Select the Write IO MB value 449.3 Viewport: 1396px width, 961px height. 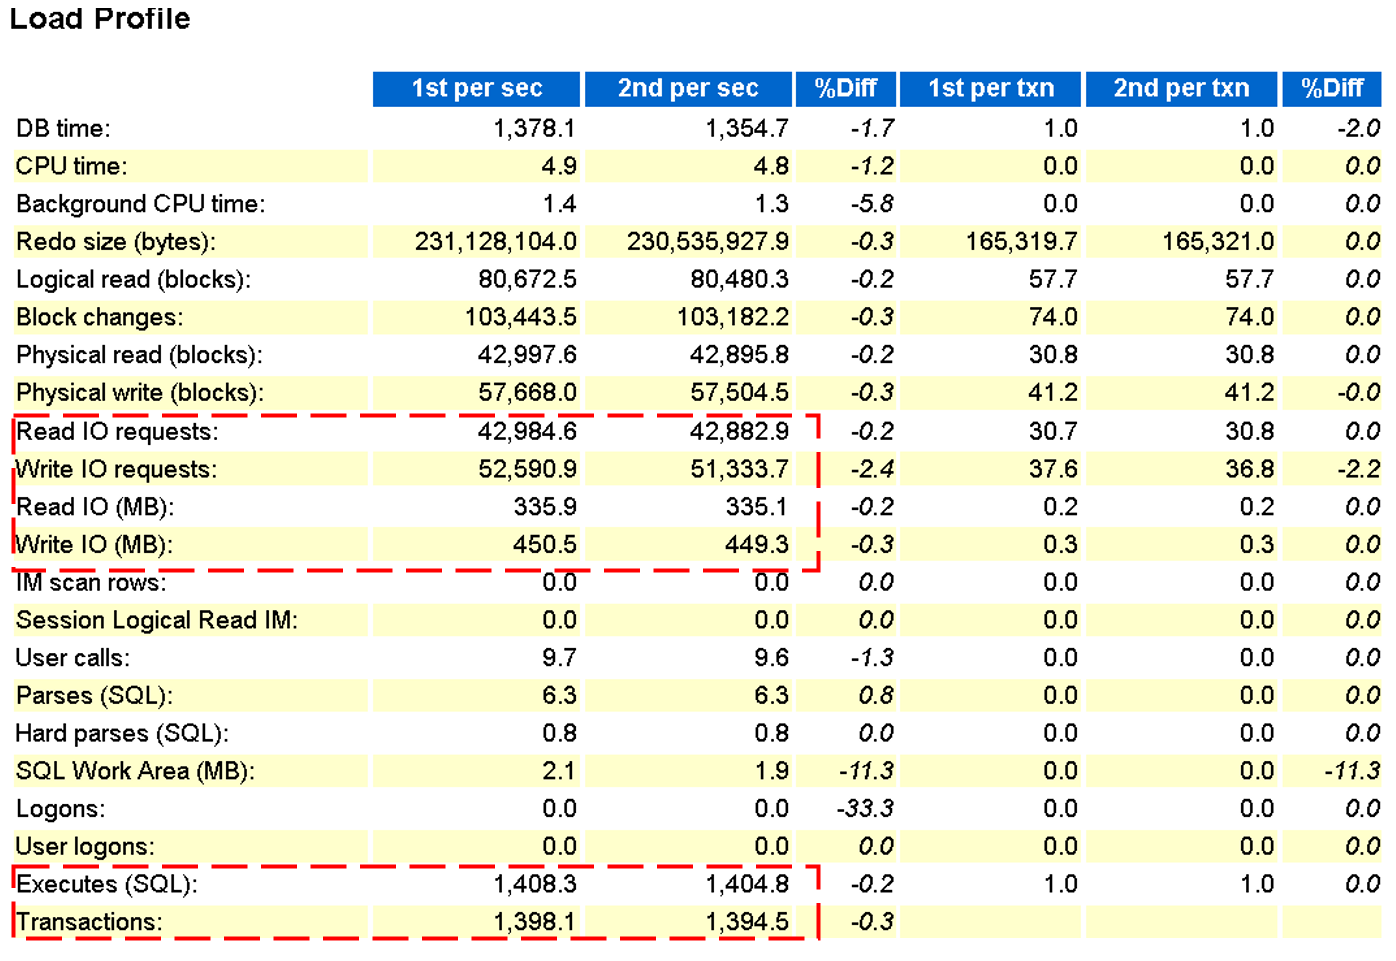(757, 545)
